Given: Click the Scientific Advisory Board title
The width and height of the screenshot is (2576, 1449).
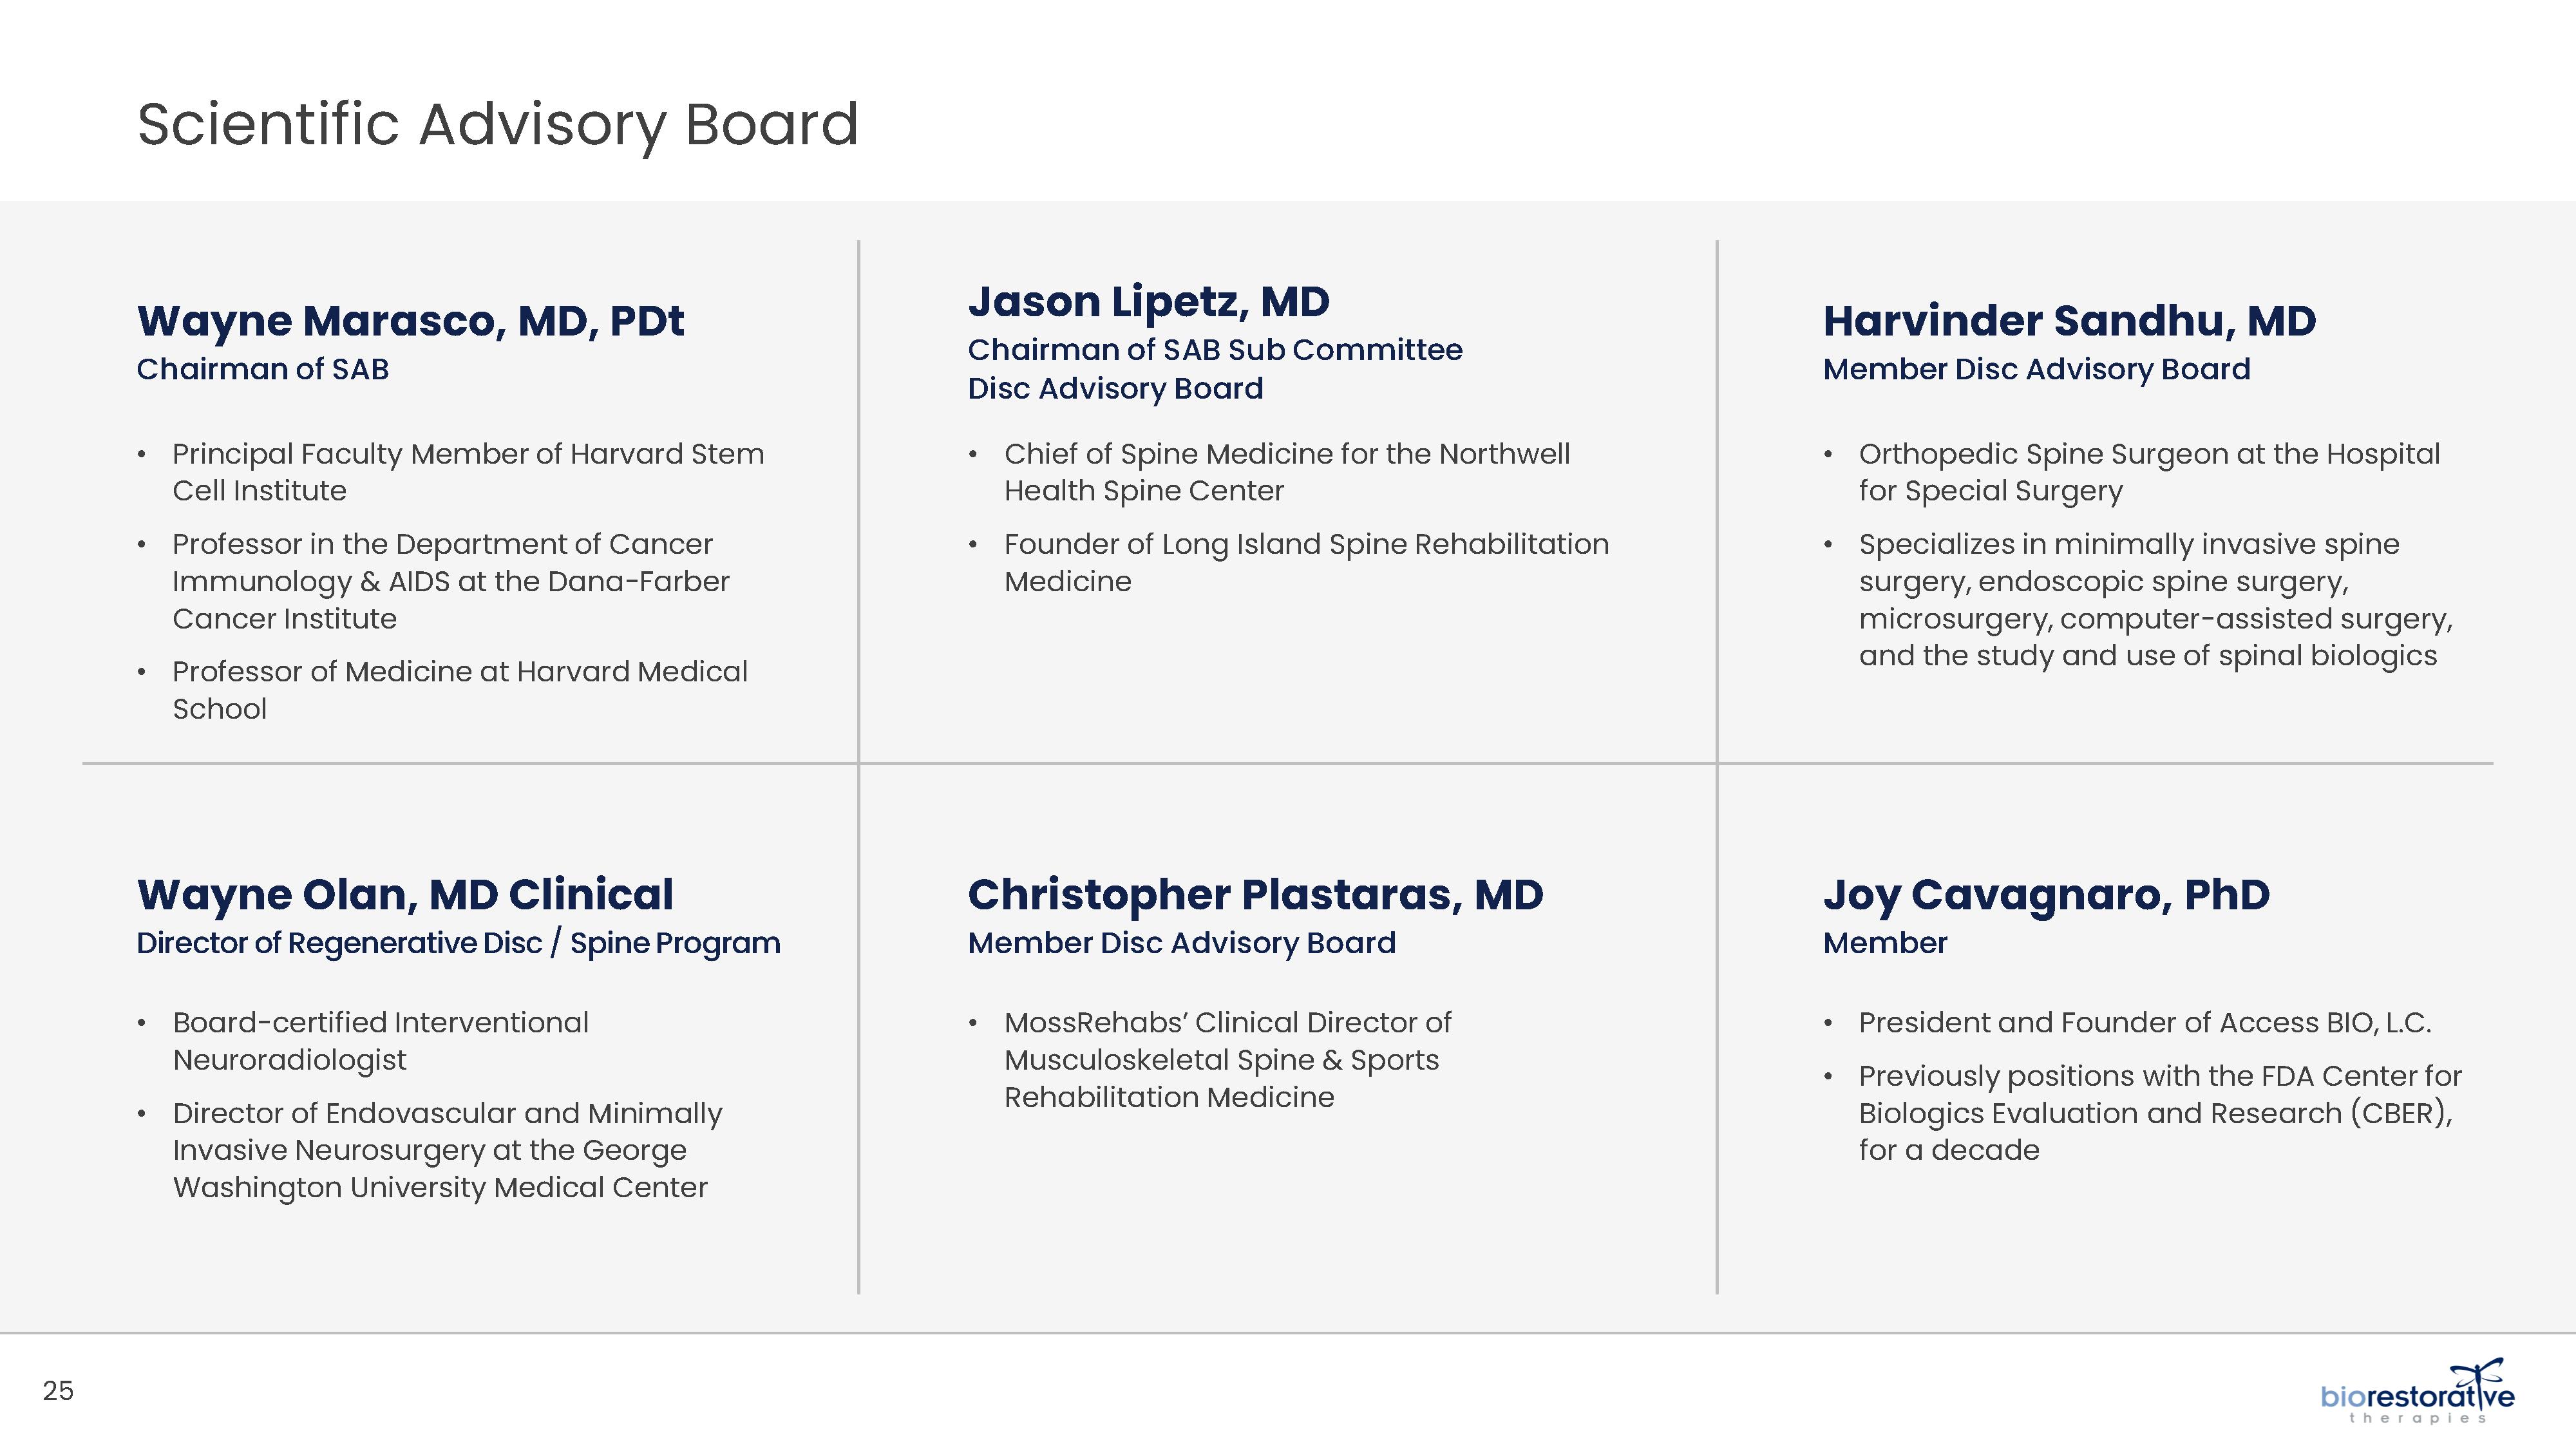Looking at the screenshot, I should (x=498, y=125).
